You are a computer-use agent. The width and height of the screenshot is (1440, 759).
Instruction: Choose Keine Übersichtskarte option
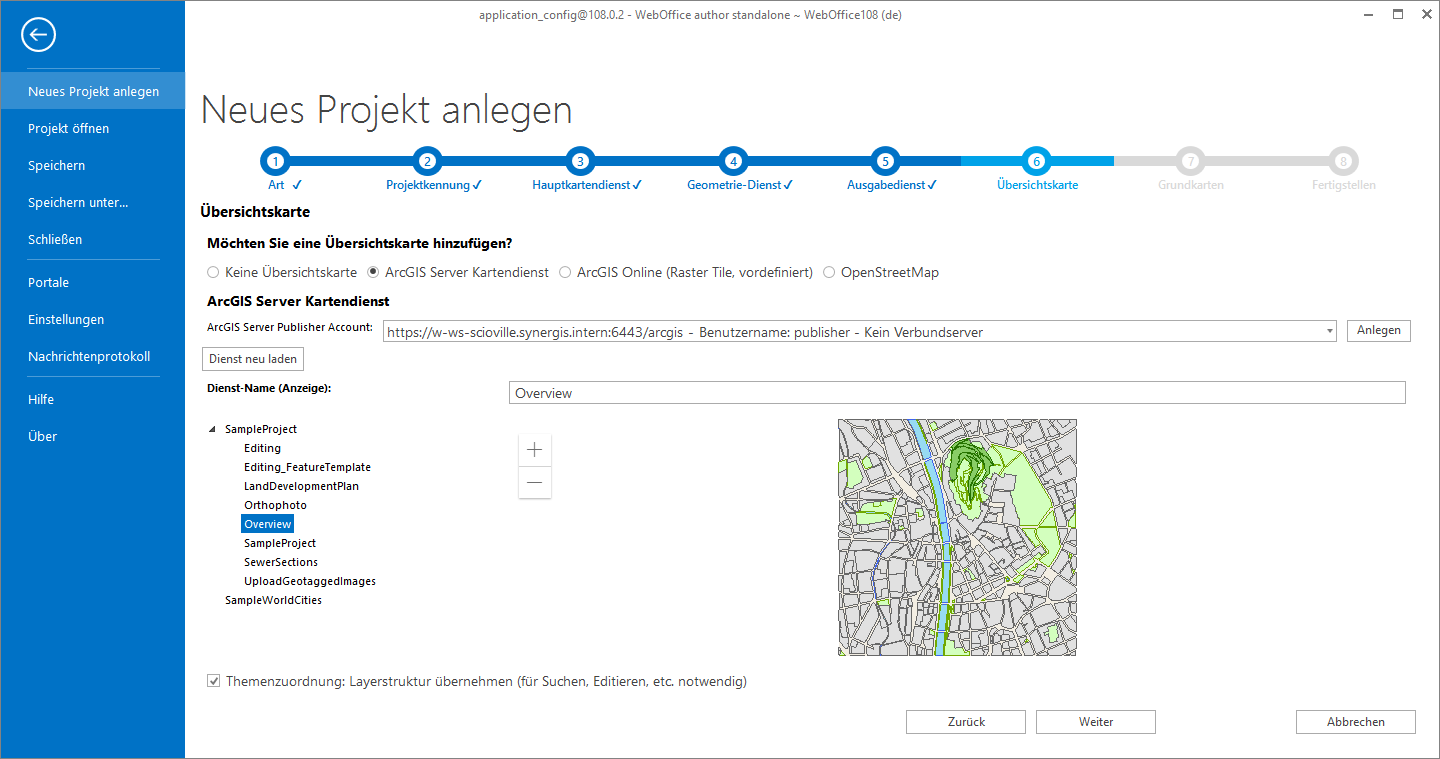212,271
